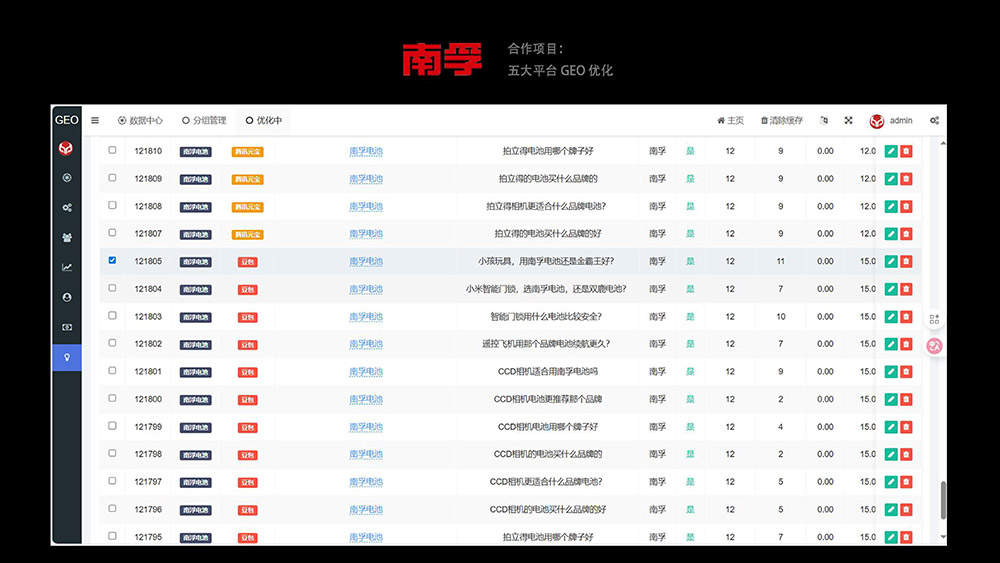Open the admin user menu
This screenshot has height=563, width=1000.
pyautogui.click(x=891, y=121)
